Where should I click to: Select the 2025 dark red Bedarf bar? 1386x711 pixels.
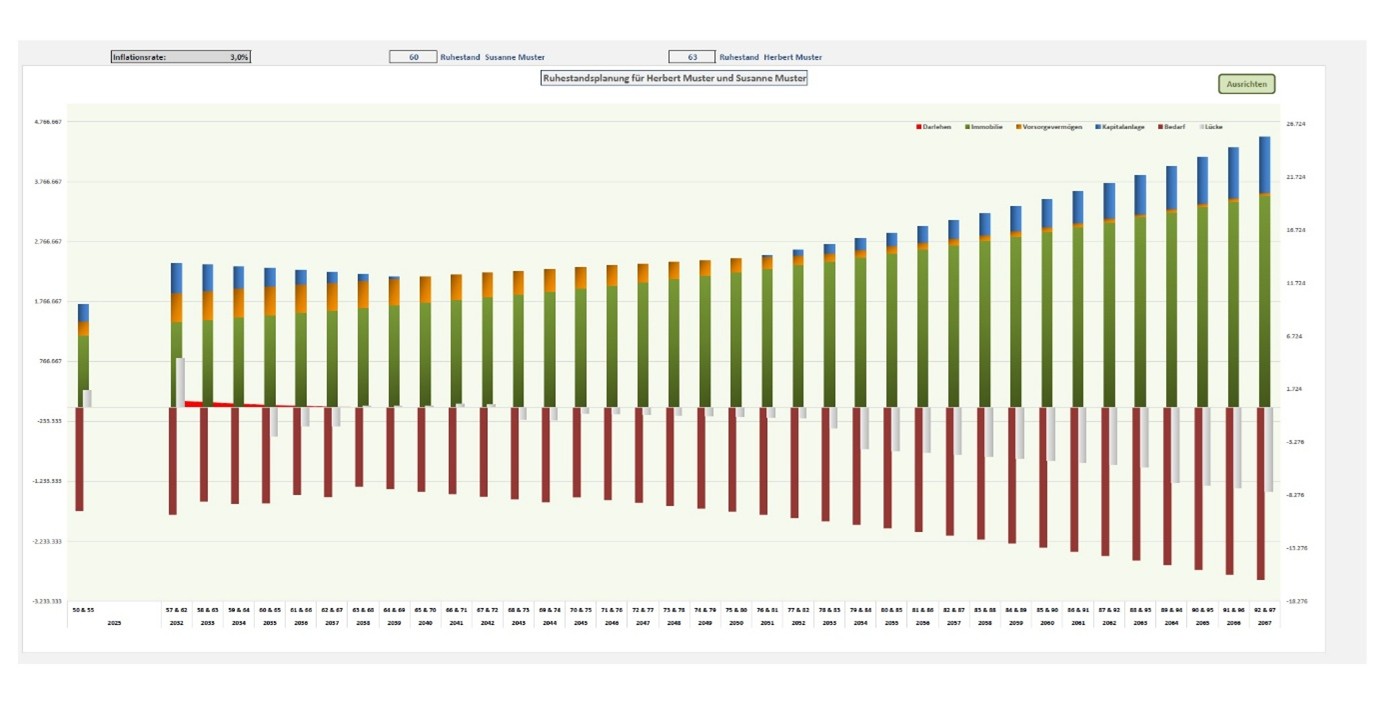[x=79, y=460]
